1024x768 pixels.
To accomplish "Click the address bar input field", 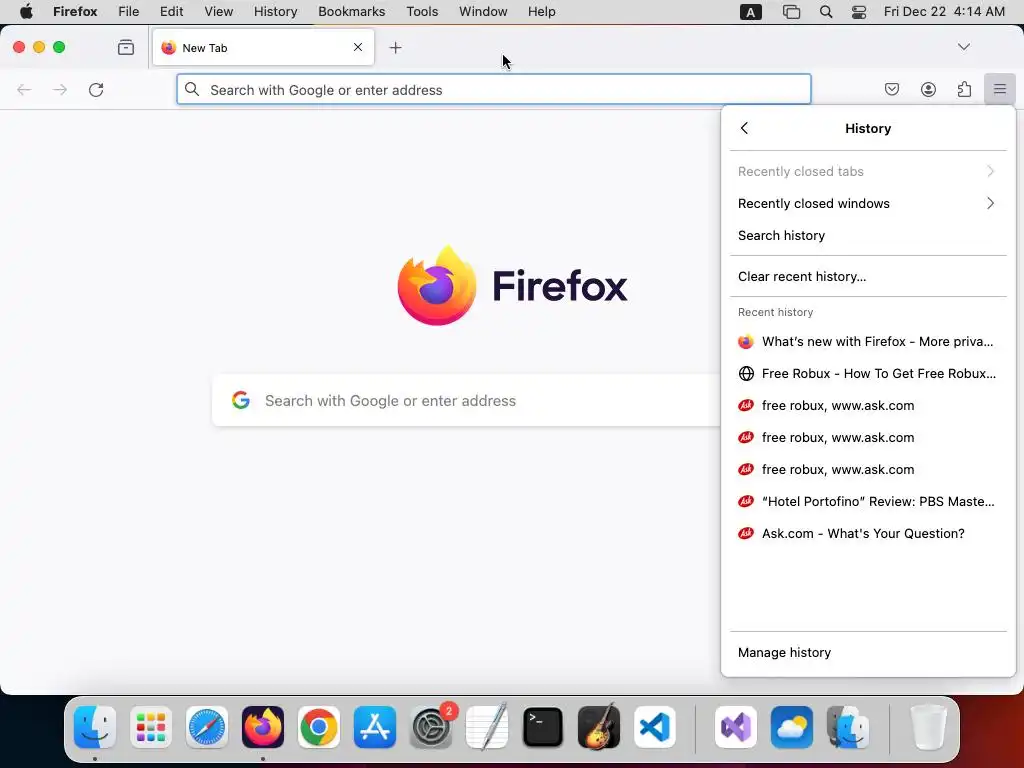I will point(494,89).
